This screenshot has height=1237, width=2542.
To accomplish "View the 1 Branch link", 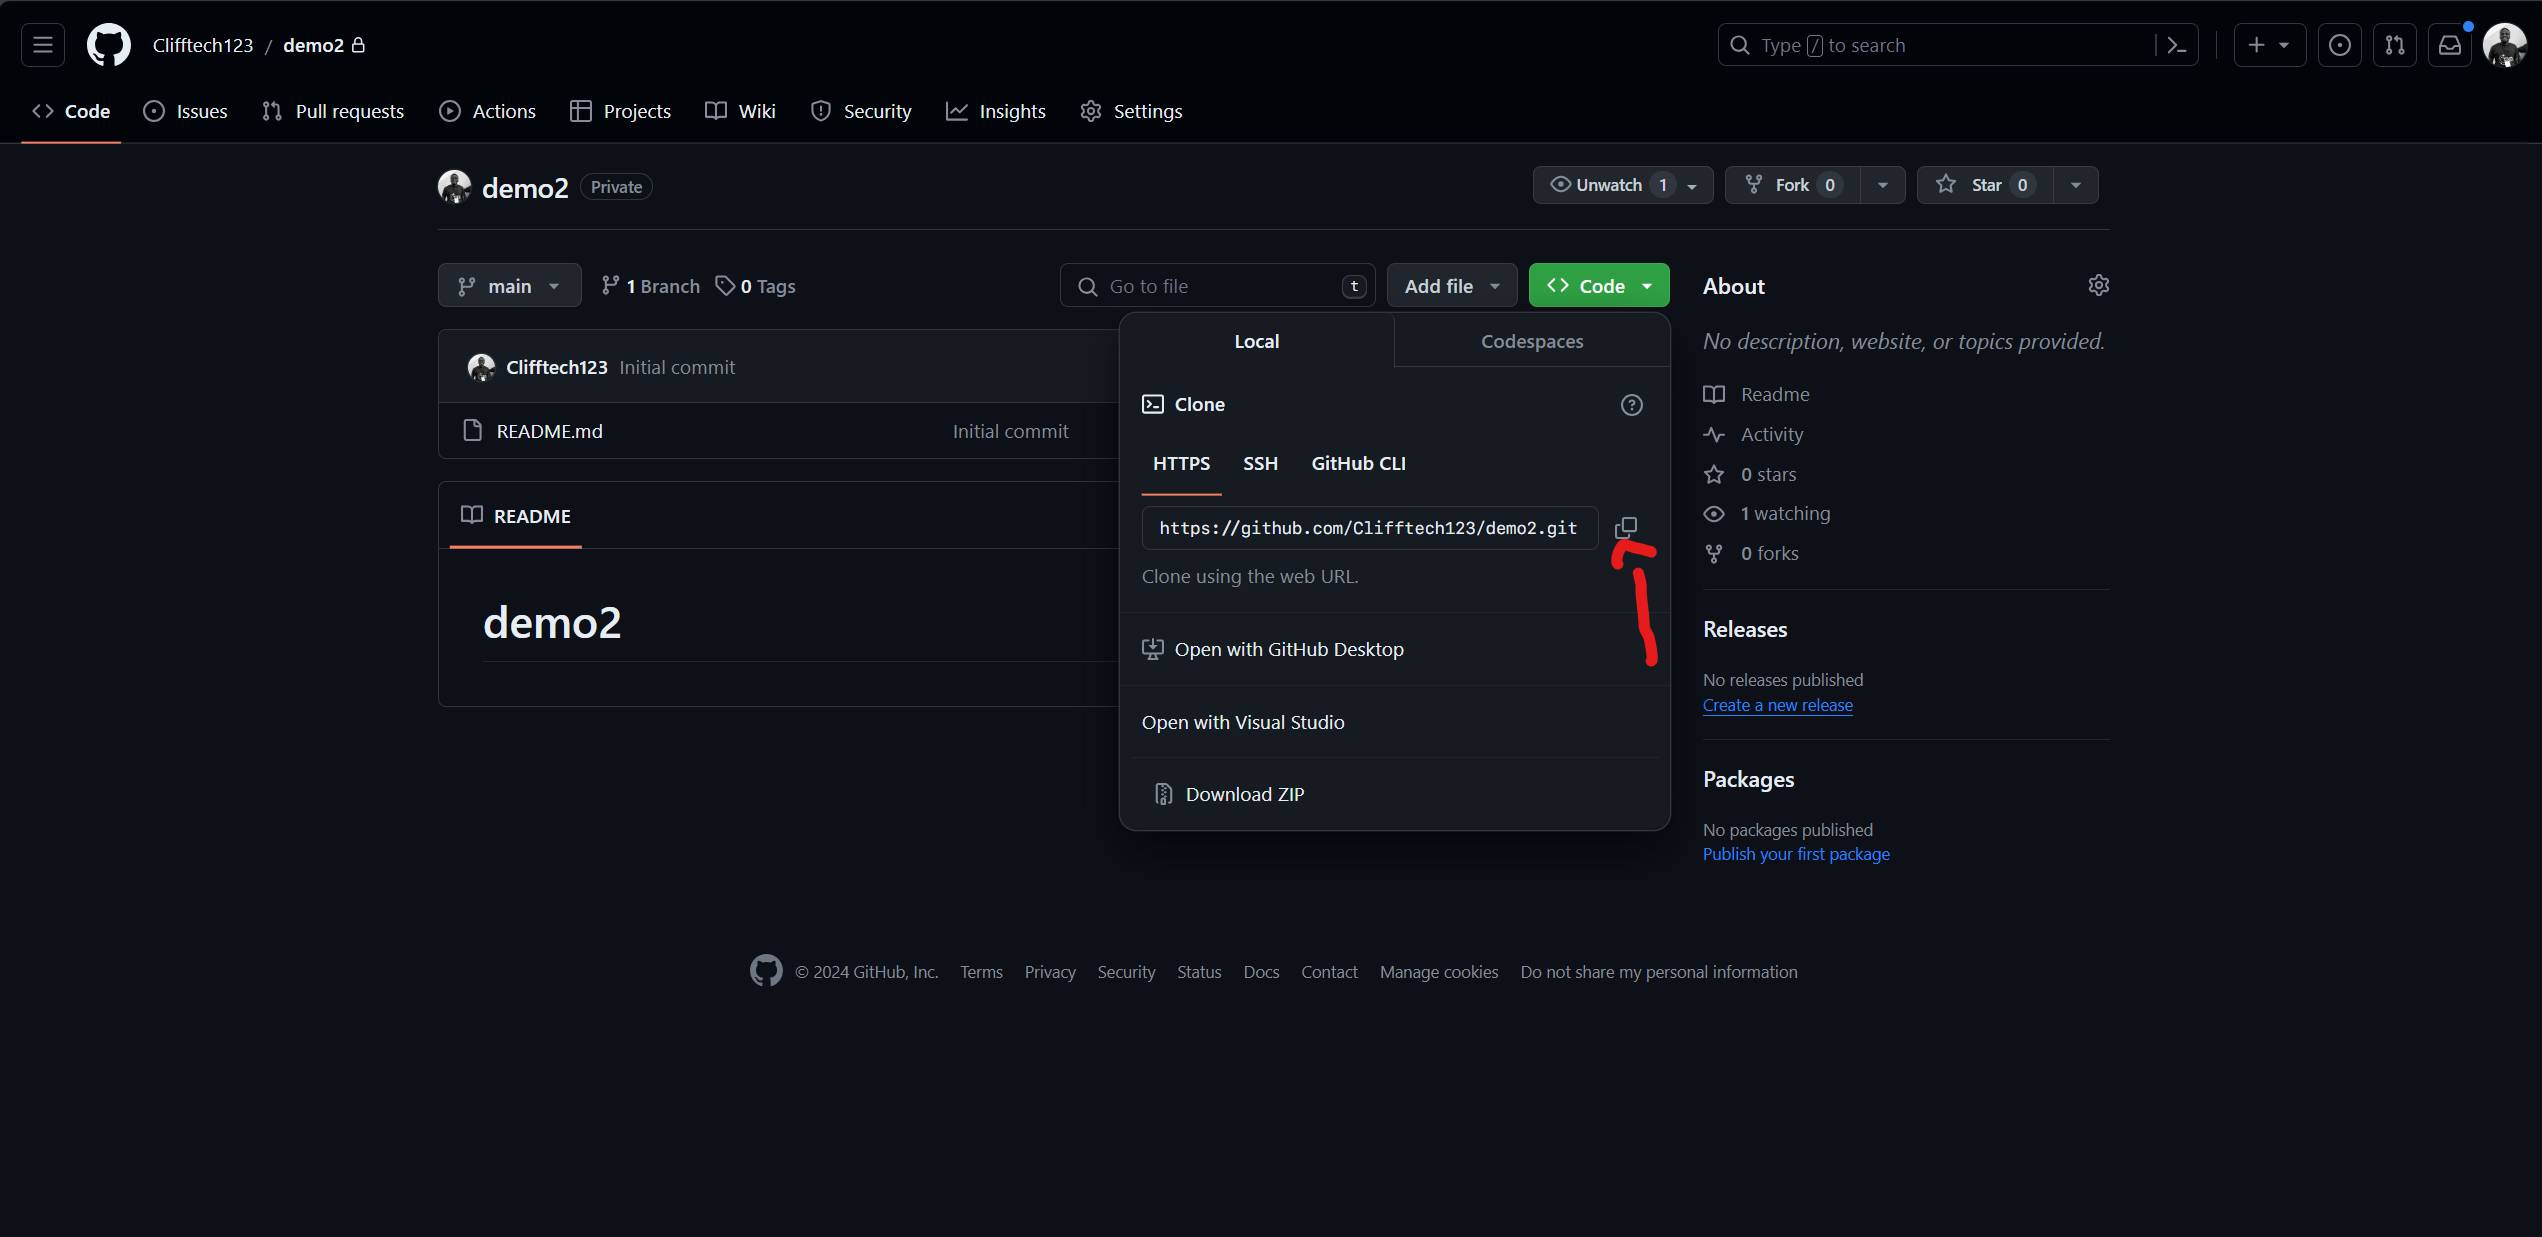I will pos(650,286).
